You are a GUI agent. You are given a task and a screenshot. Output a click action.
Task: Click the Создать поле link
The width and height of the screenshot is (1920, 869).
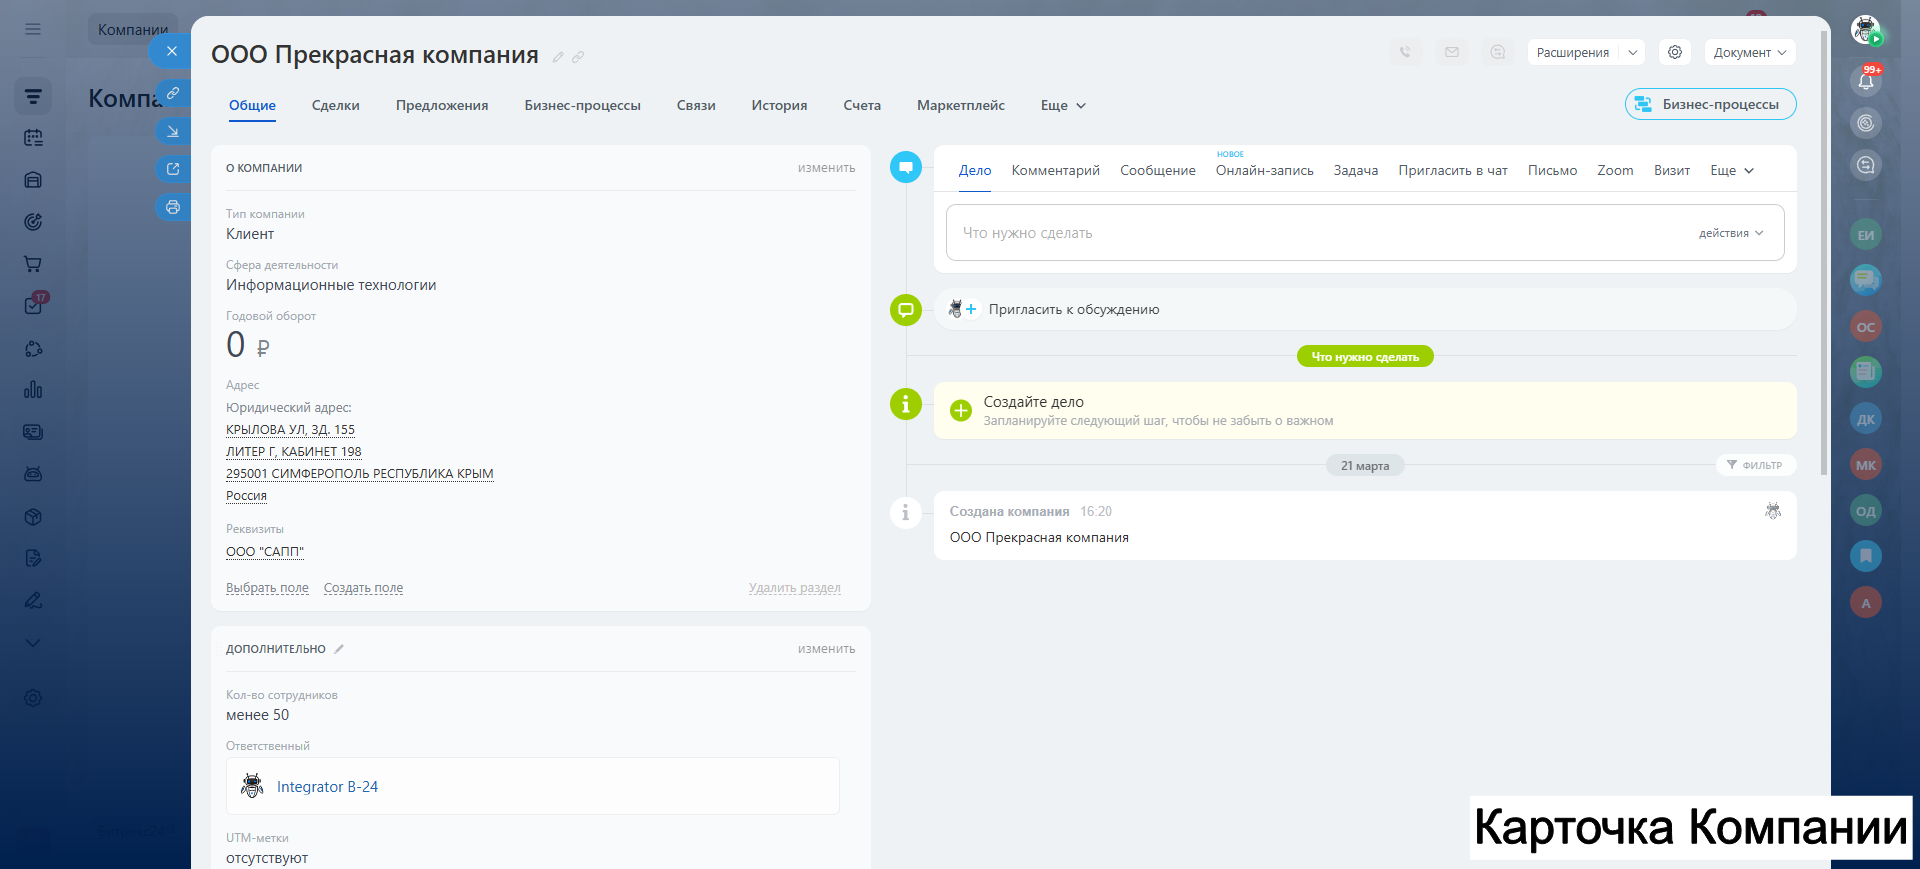click(x=363, y=588)
